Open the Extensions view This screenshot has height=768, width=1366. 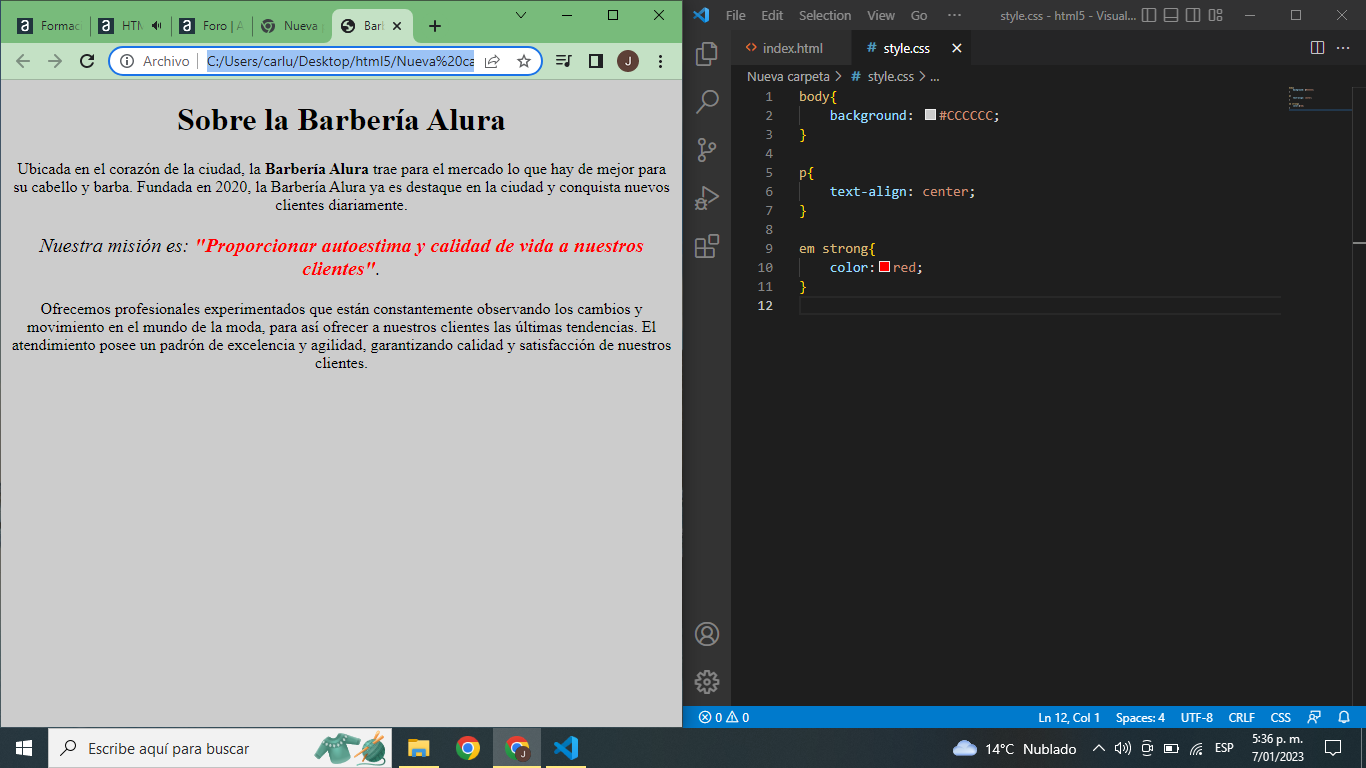tap(707, 246)
